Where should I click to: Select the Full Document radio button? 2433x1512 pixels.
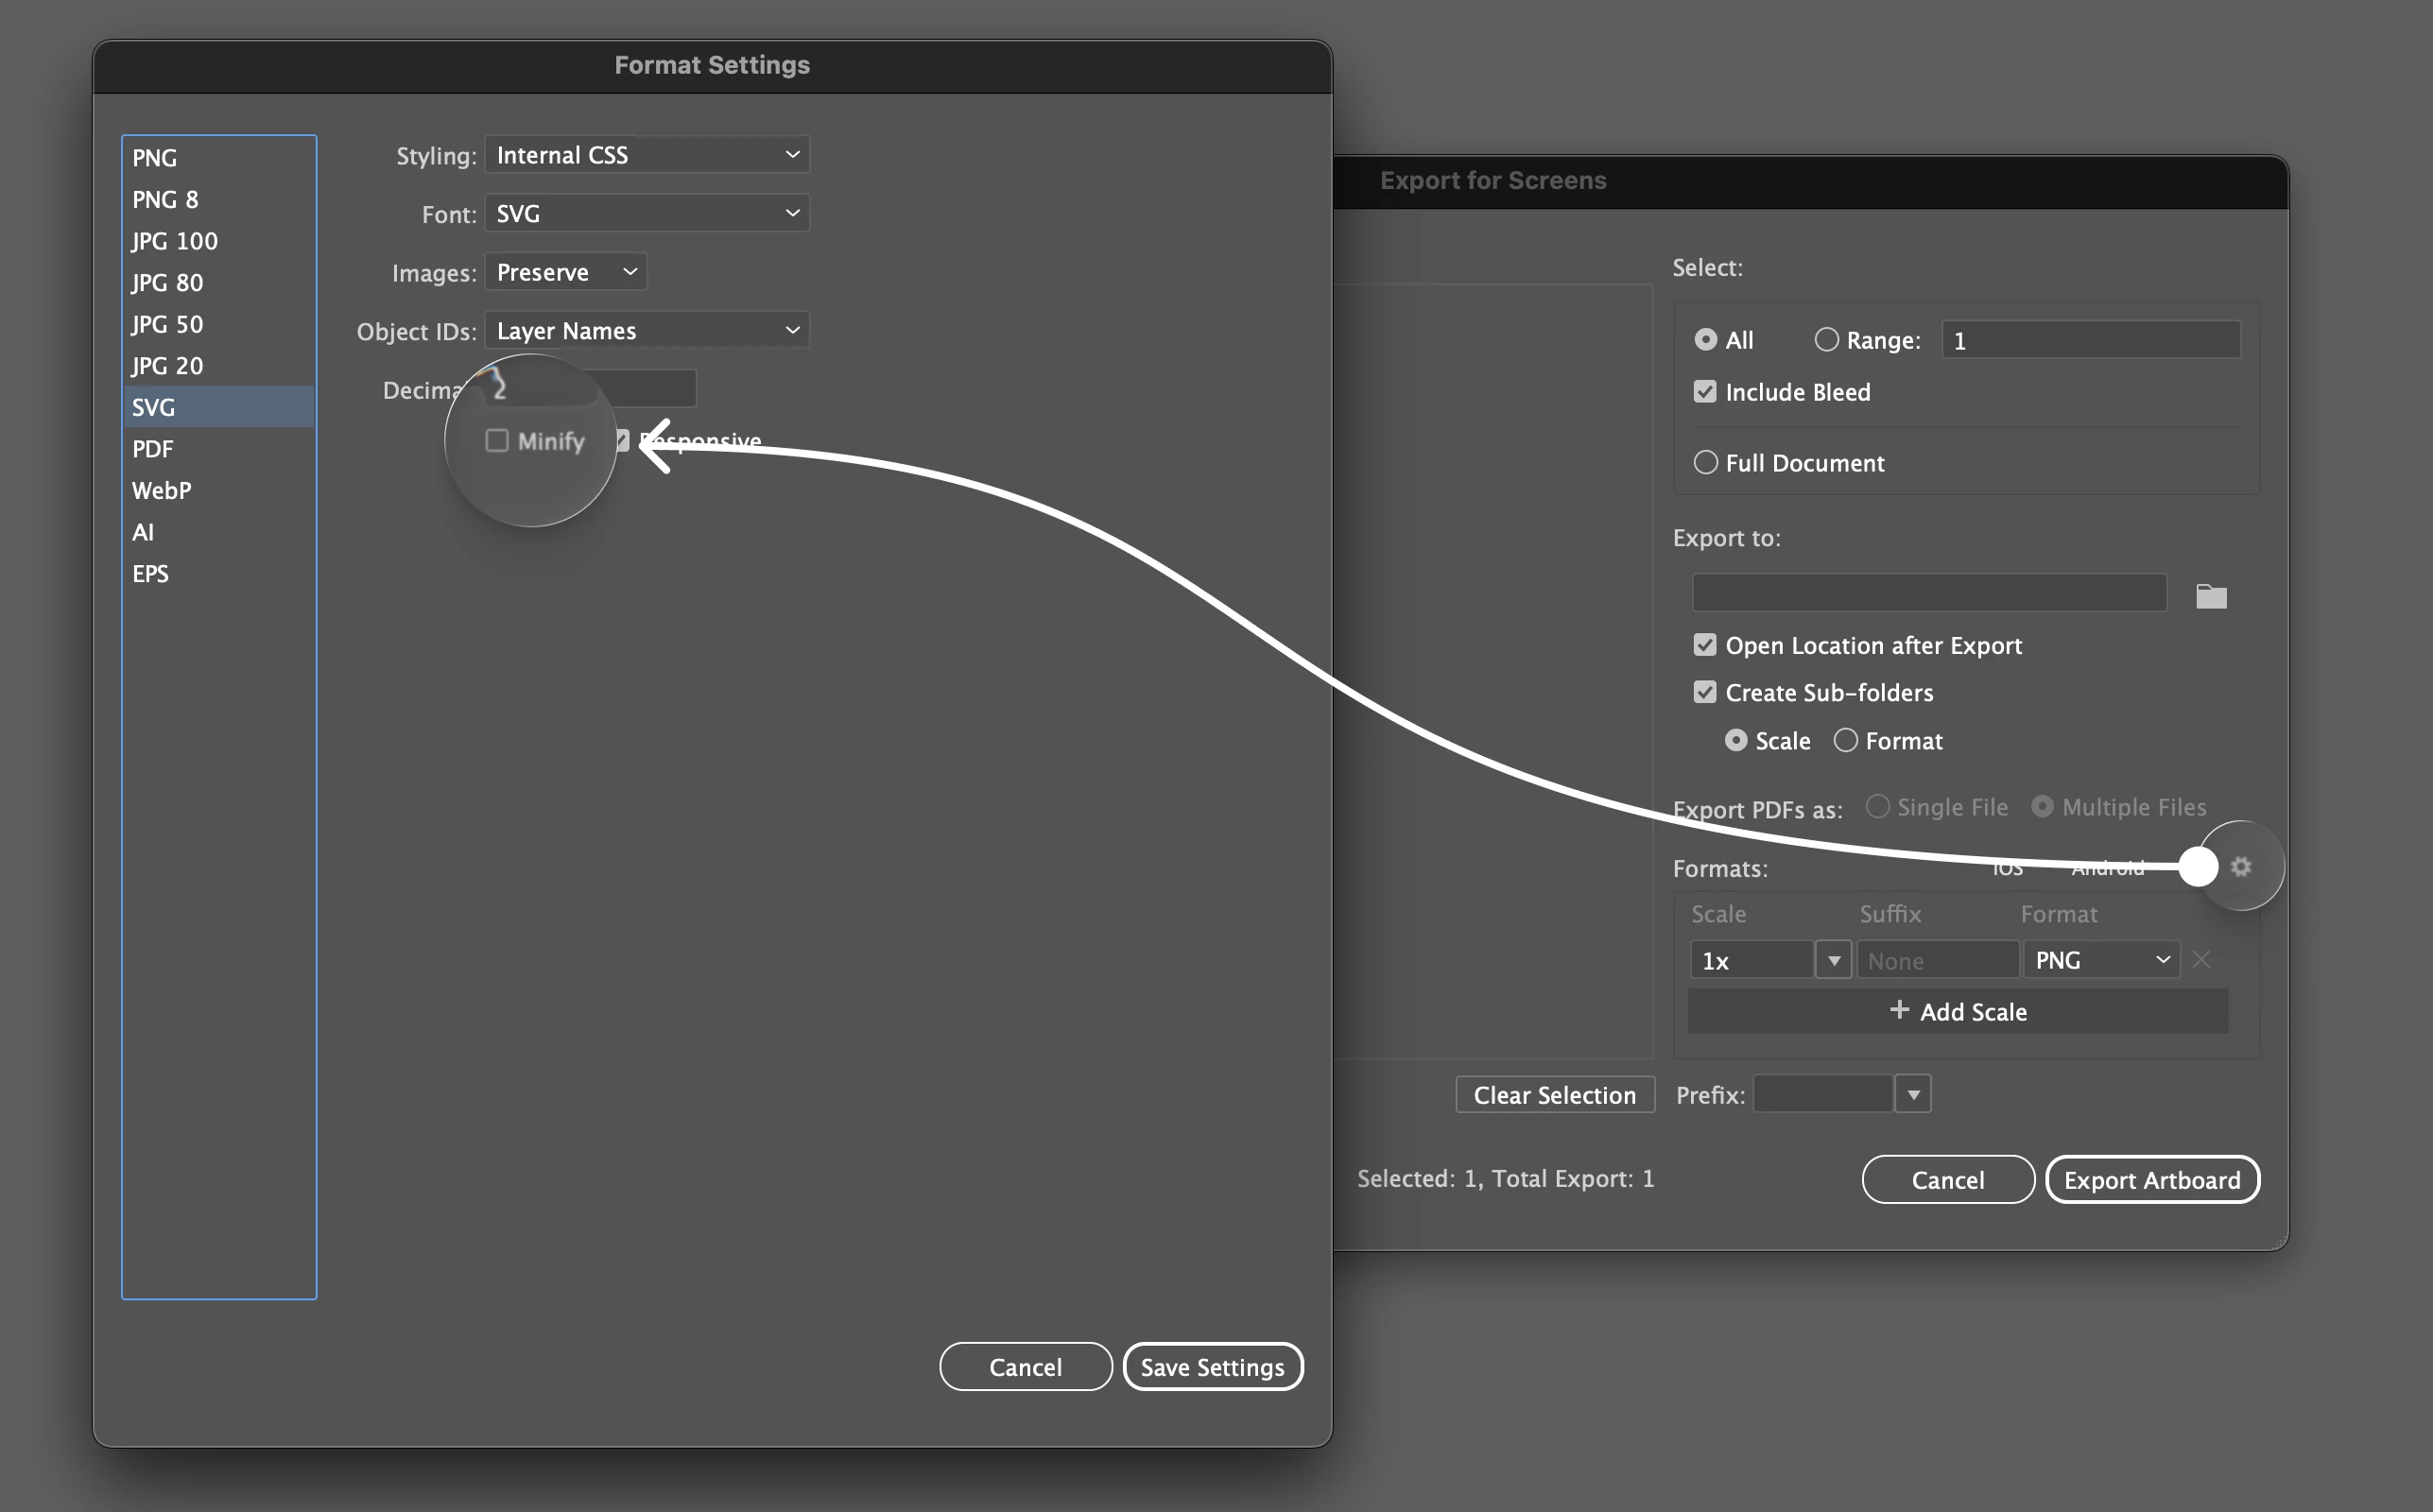pyautogui.click(x=1705, y=463)
